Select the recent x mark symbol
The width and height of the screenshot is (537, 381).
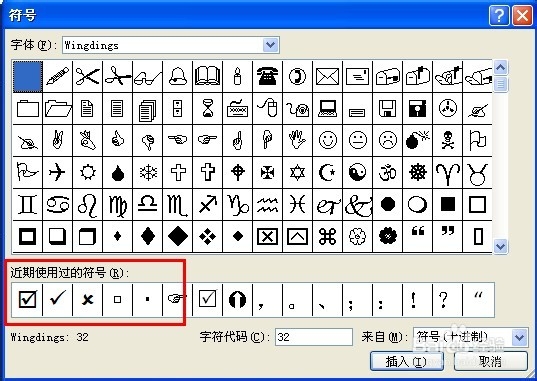(88, 299)
